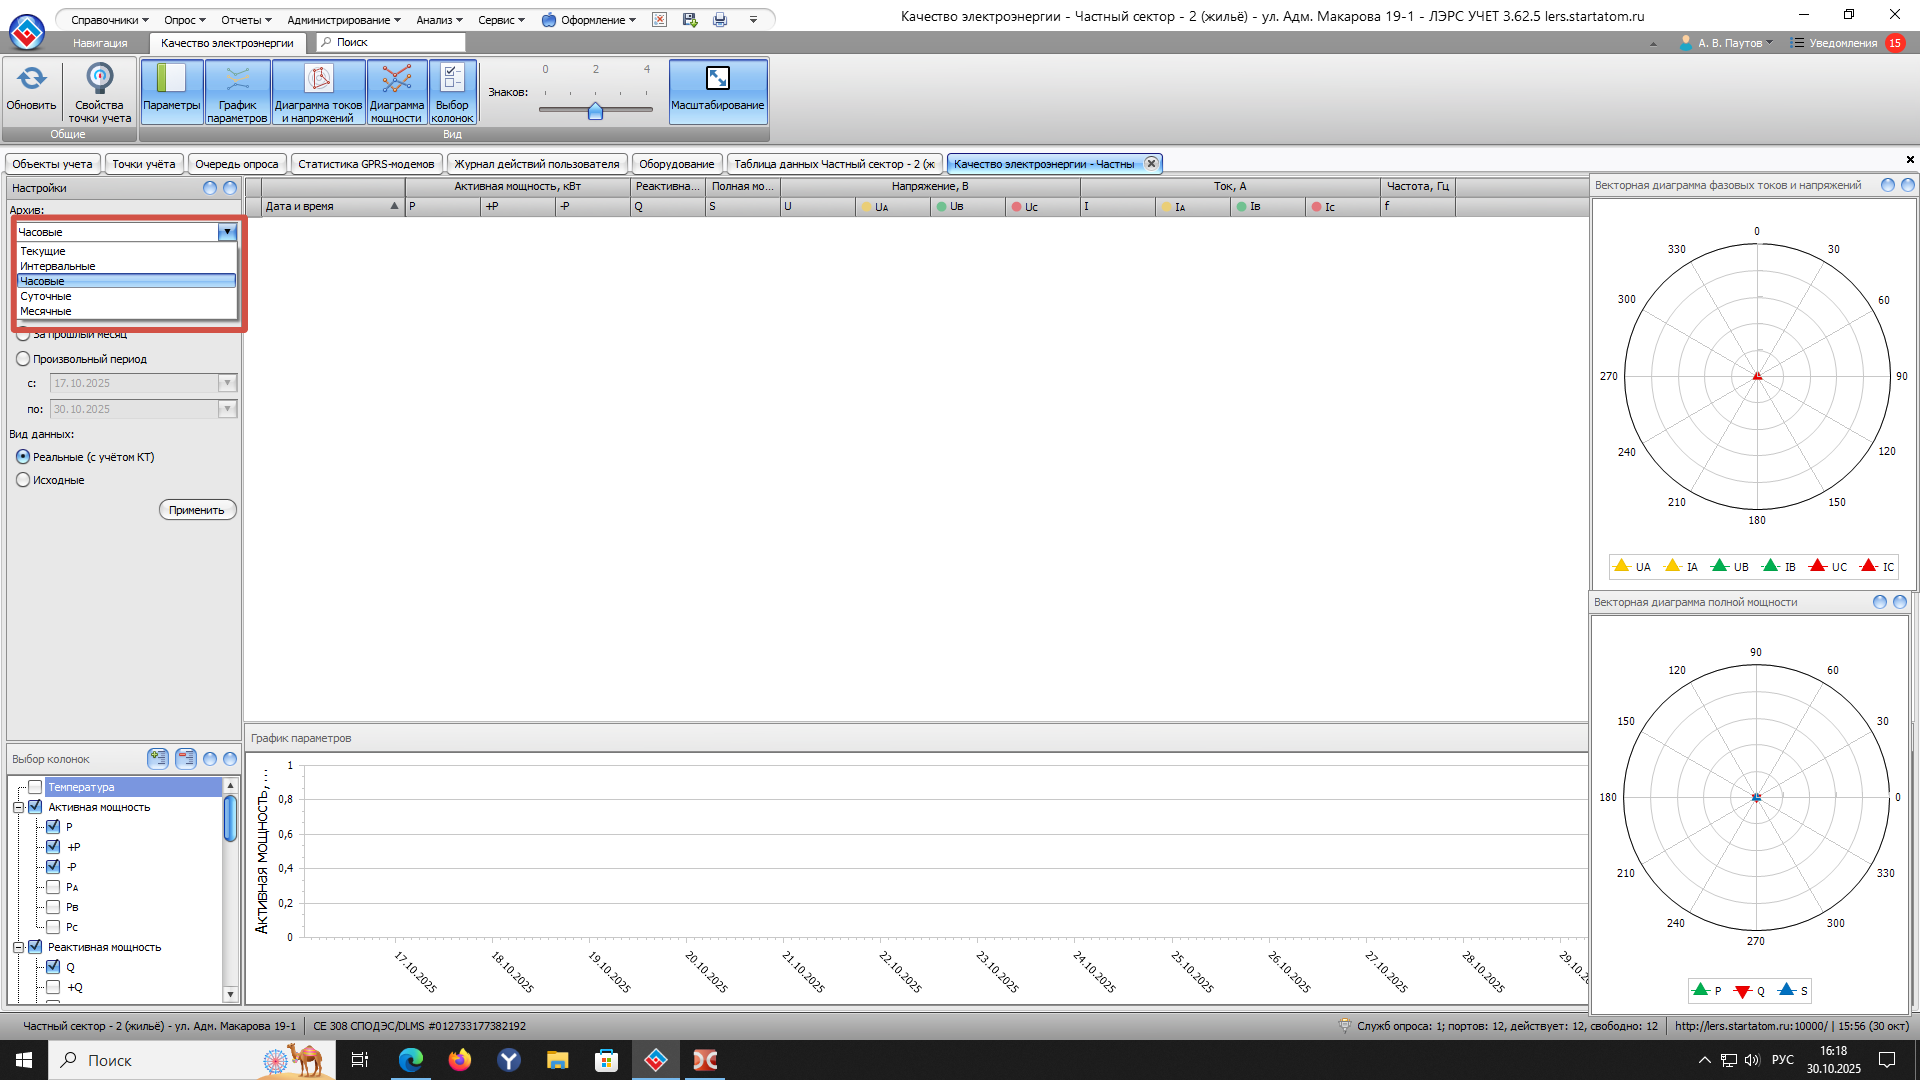Open the Уведомления notifications link
The width and height of the screenshot is (1920, 1080).
1842,43
